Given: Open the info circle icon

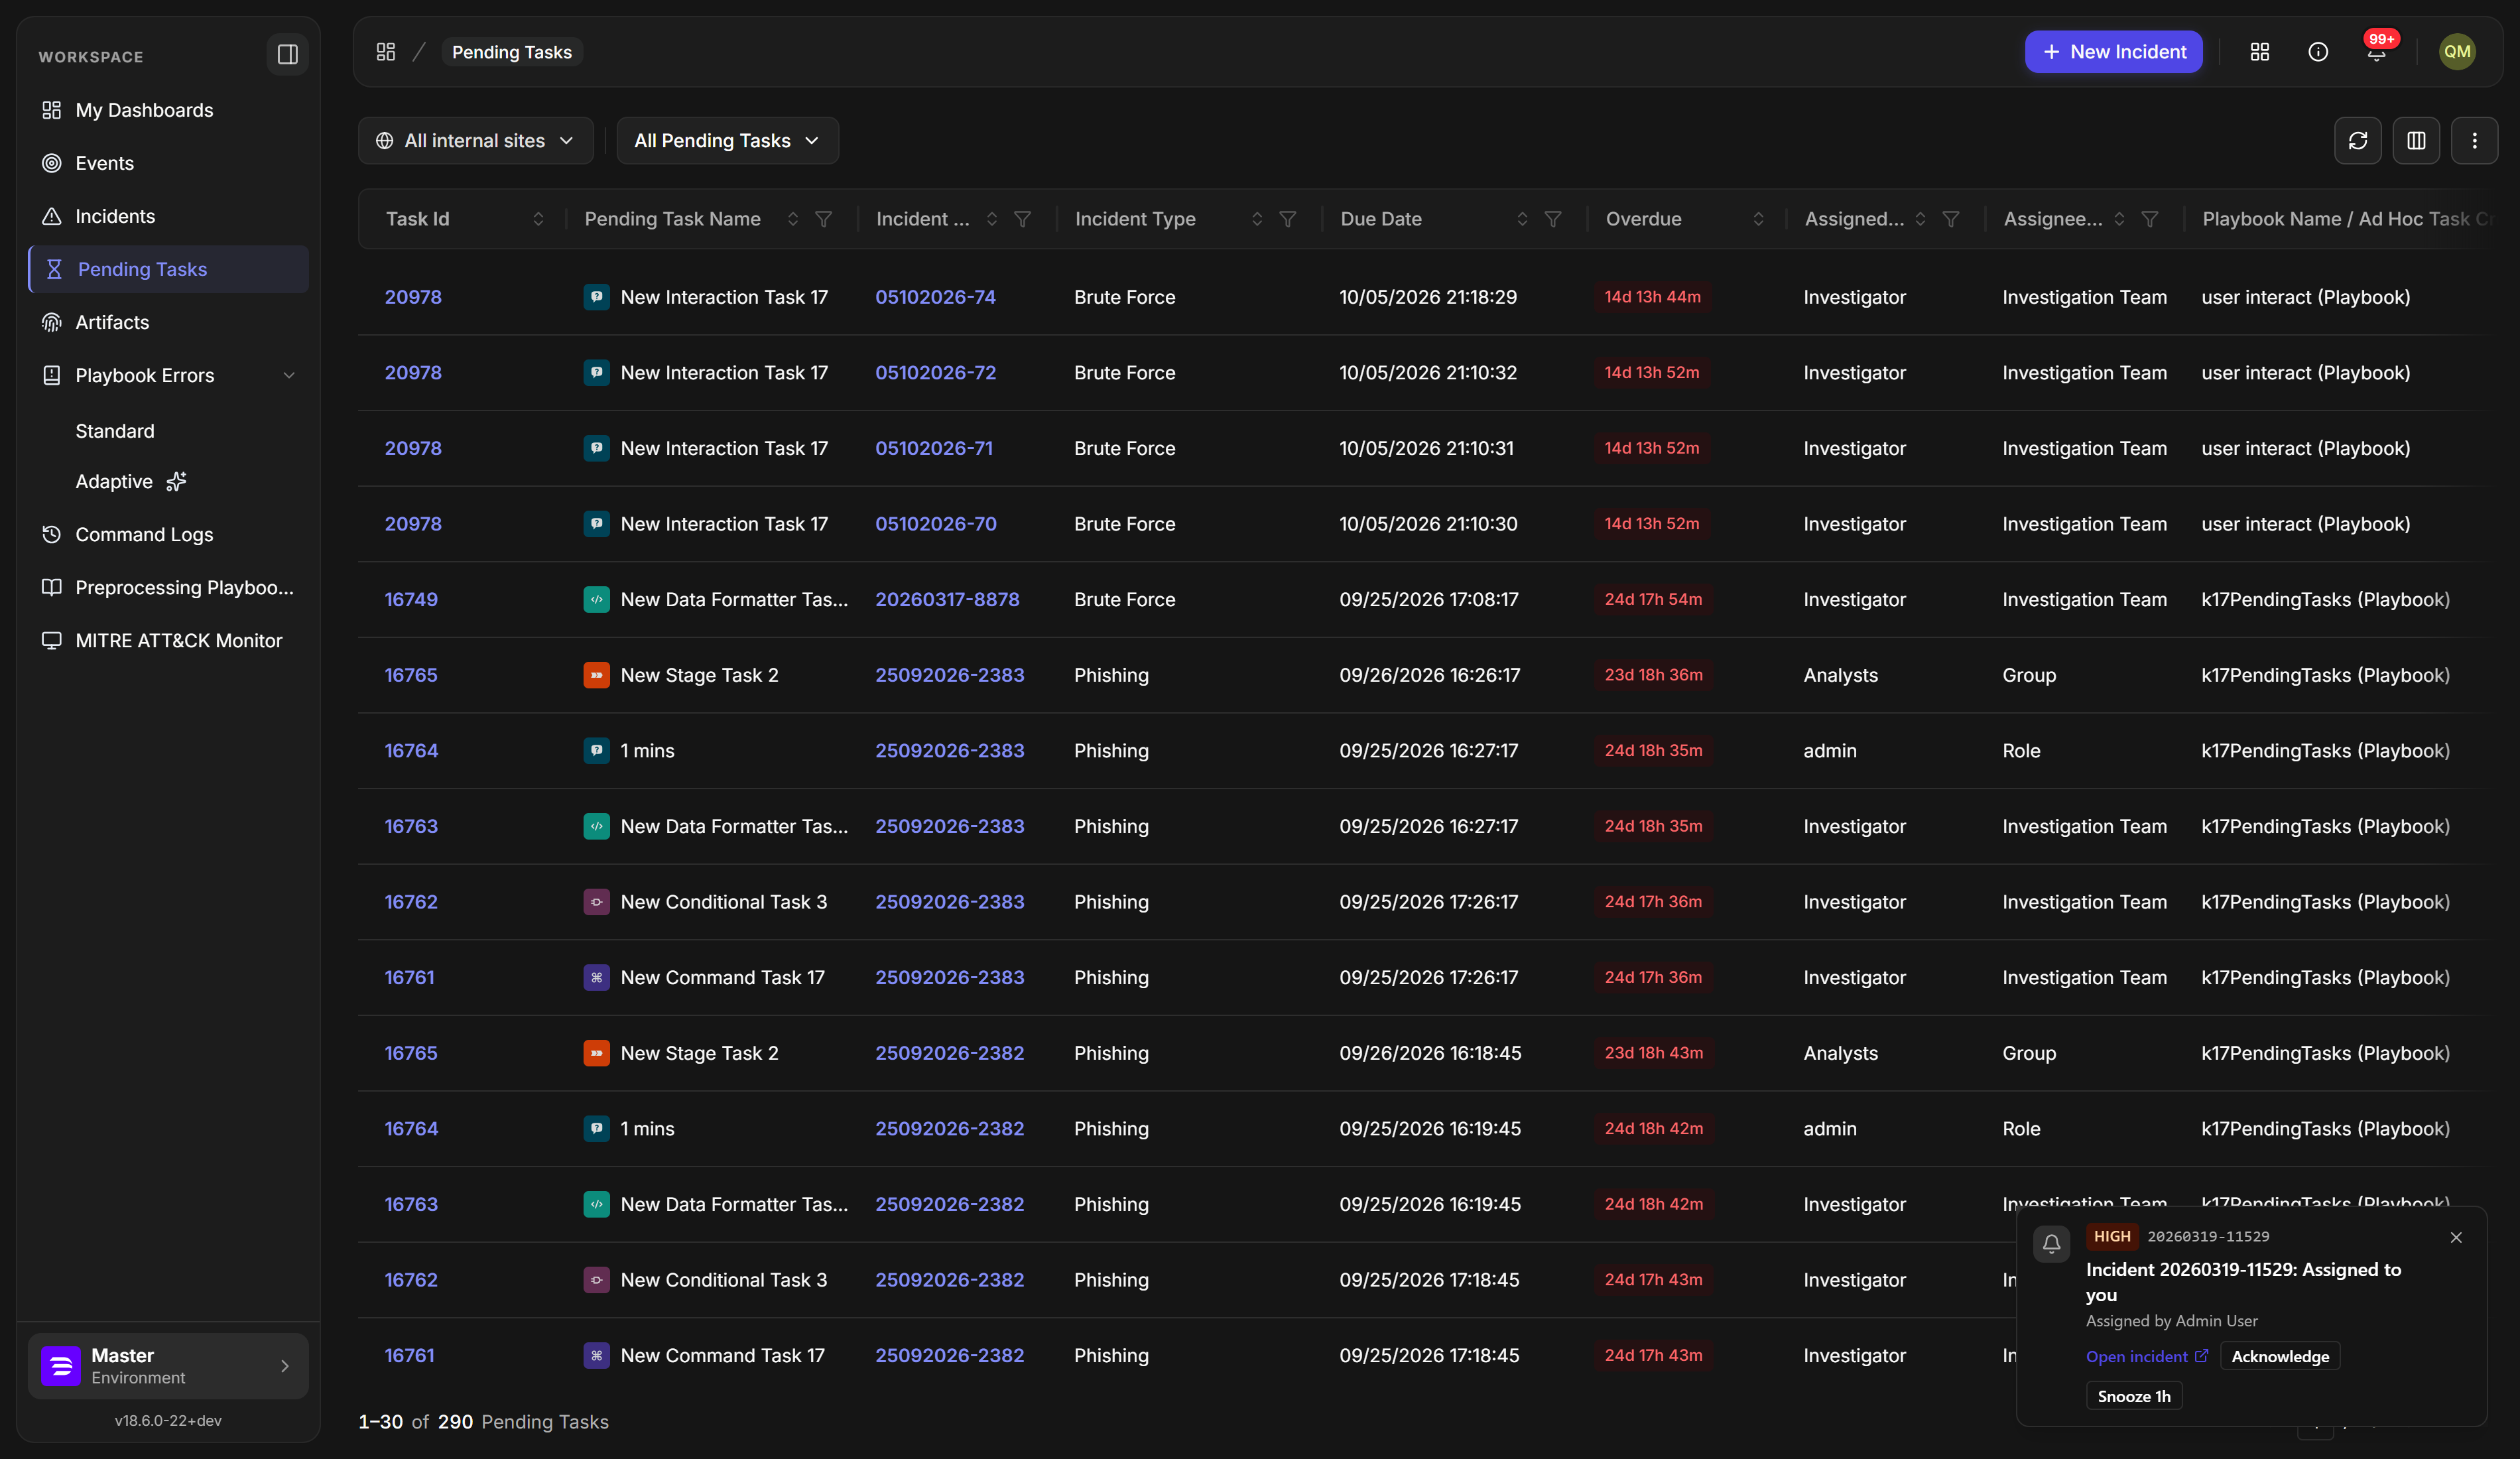Looking at the screenshot, I should (2318, 52).
